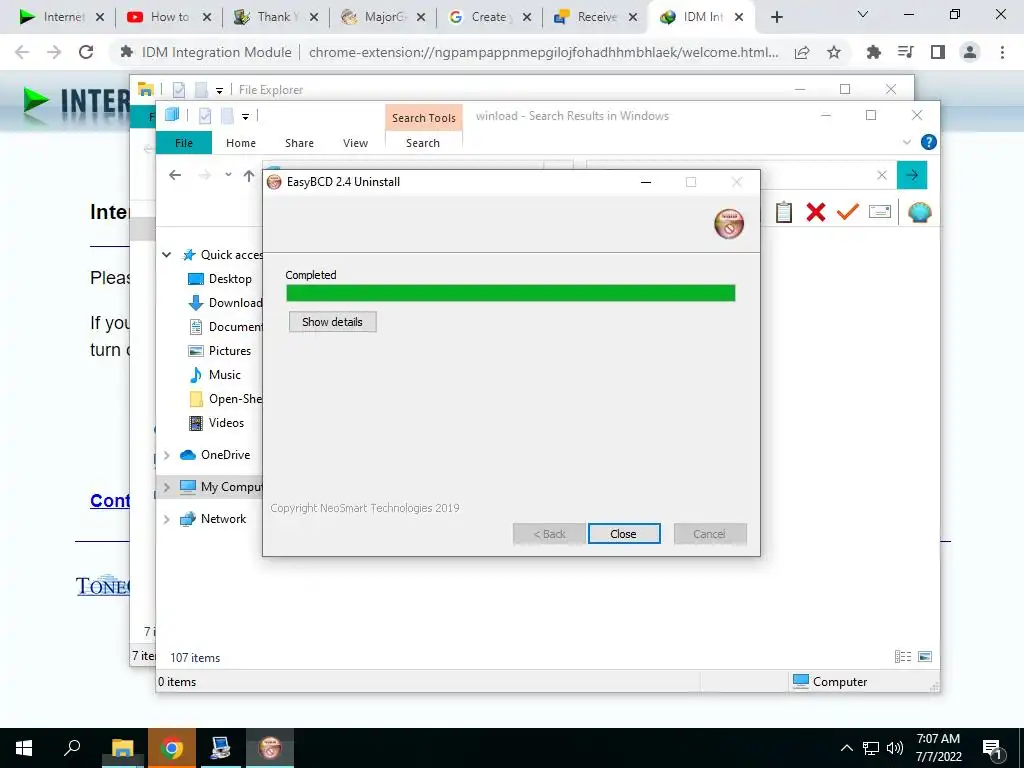
Task: Click the search window title bar icon
Action: tap(172, 116)
